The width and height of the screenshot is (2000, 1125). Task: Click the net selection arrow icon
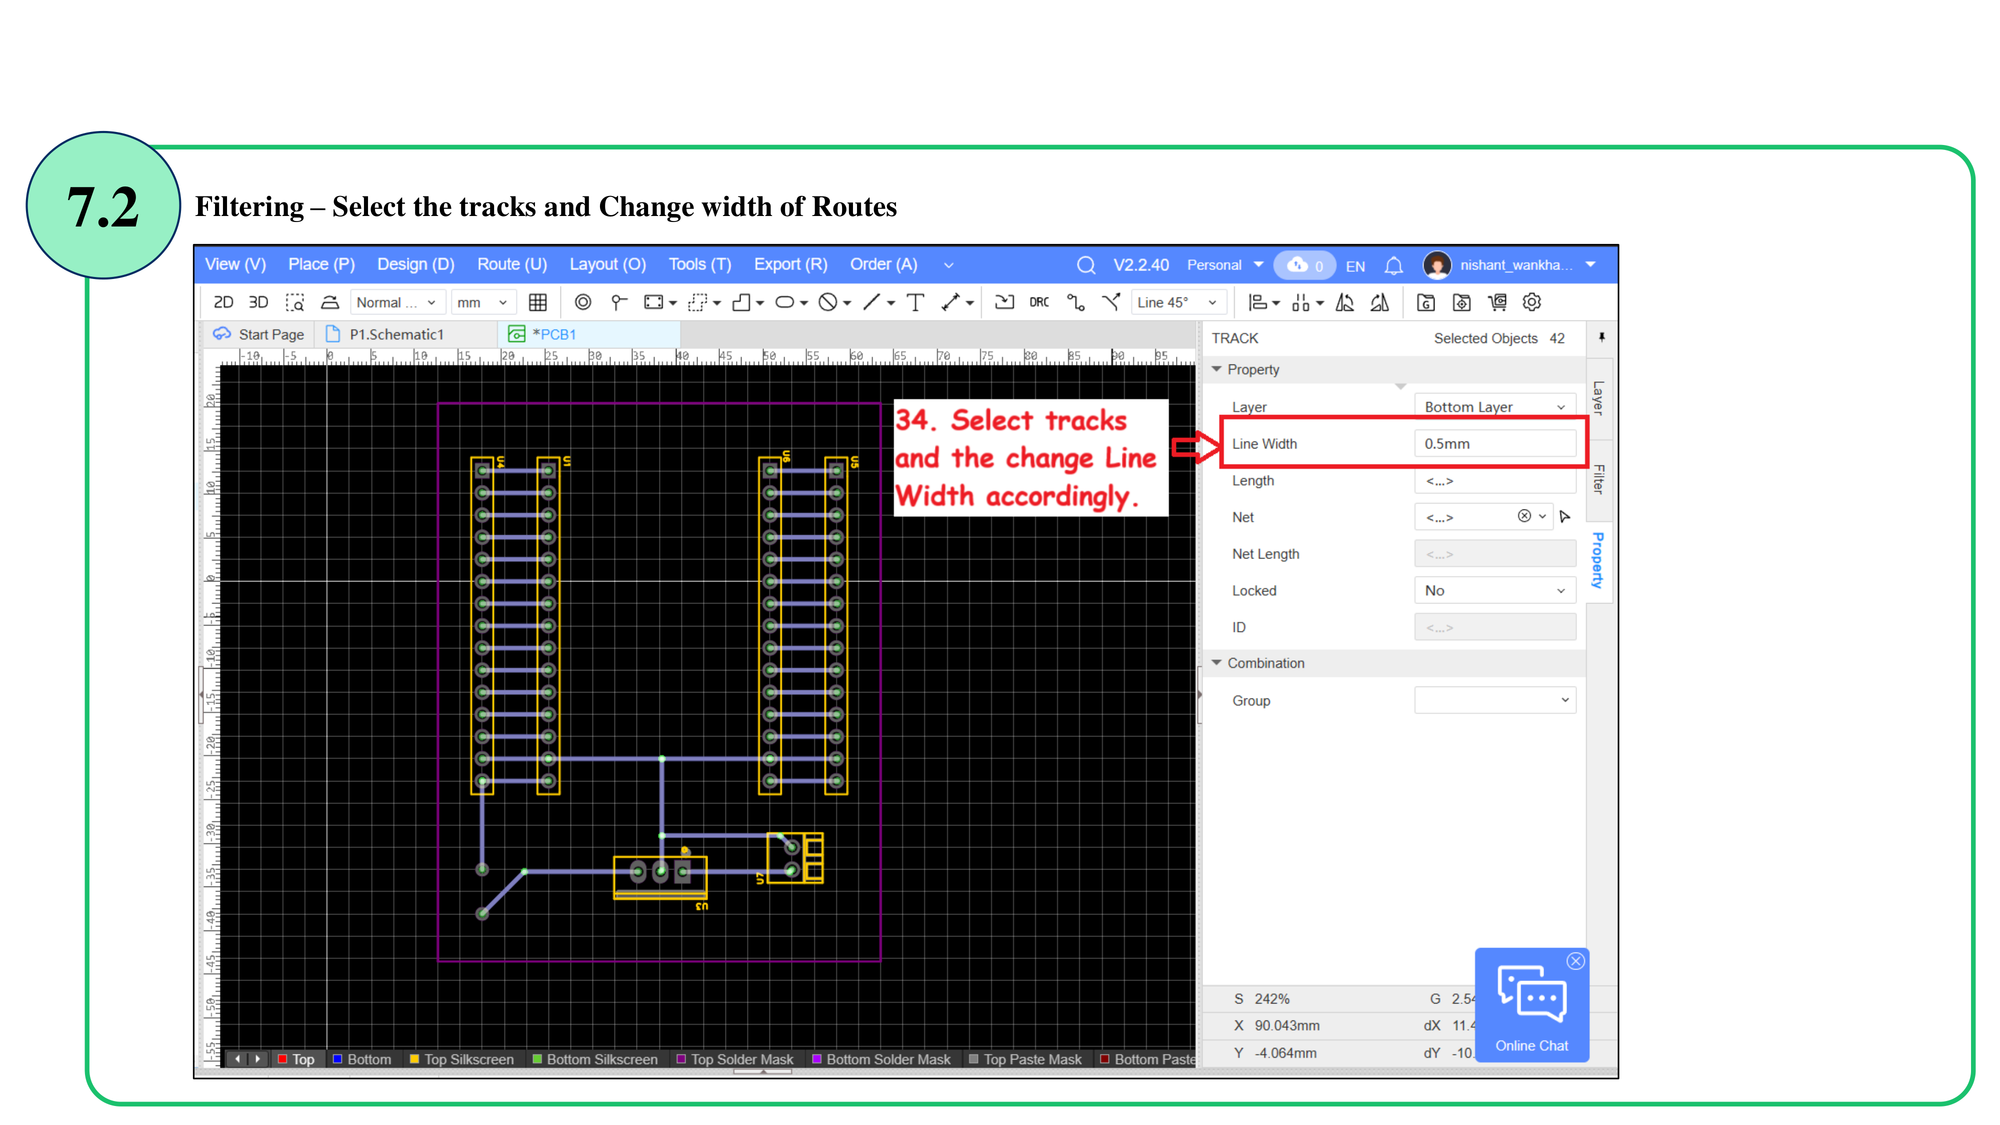pyautogui.click(x=1565, y=517)
